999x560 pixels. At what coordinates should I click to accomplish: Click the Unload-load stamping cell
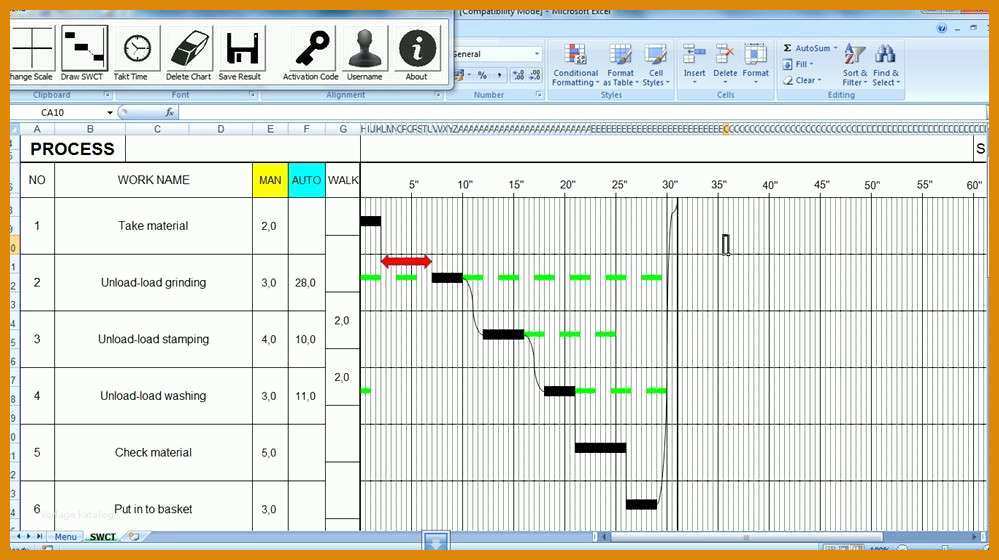click(x=154, y=339)
